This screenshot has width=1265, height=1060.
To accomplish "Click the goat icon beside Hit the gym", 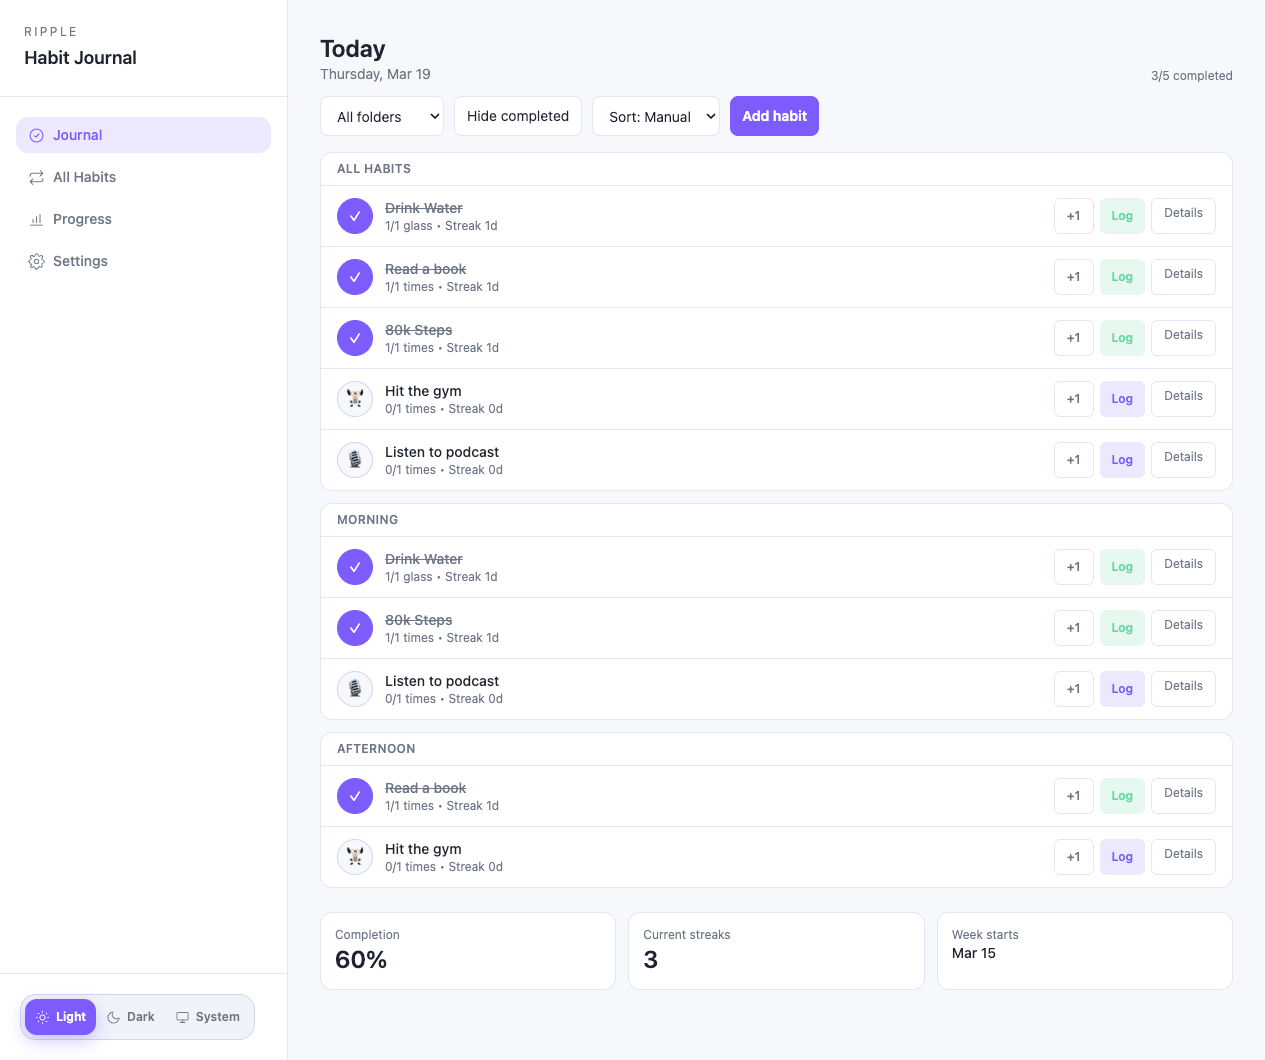I will [355, 399].
